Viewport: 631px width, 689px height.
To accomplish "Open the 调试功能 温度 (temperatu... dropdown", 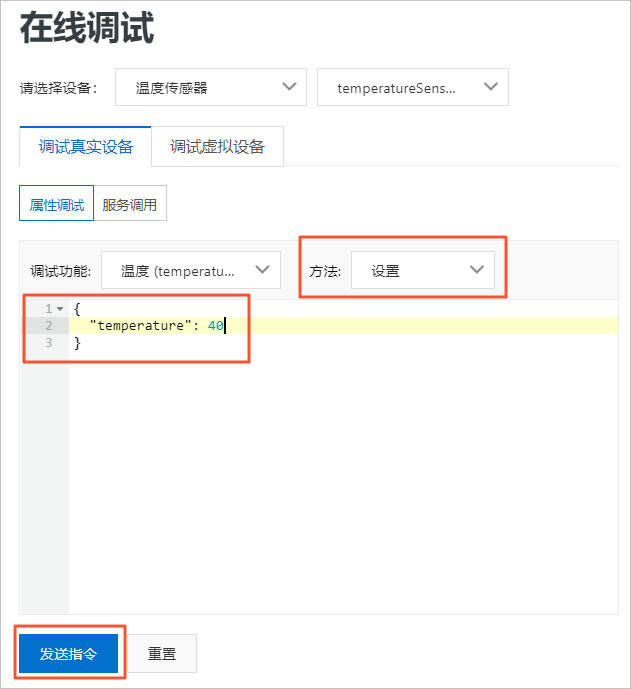I will (x=191, y=270).
